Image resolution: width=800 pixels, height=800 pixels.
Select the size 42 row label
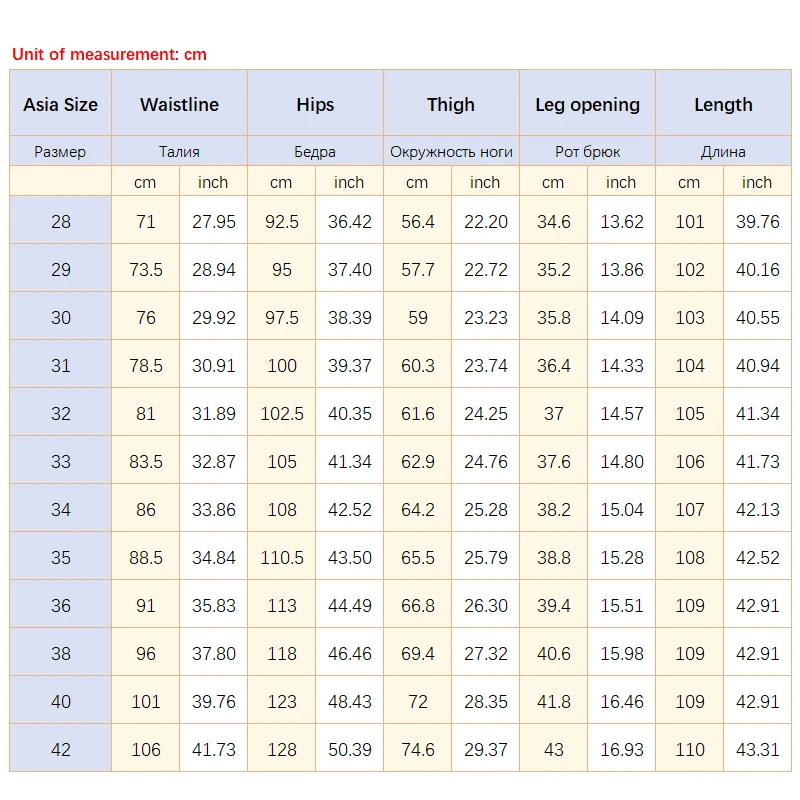point(61,749)
